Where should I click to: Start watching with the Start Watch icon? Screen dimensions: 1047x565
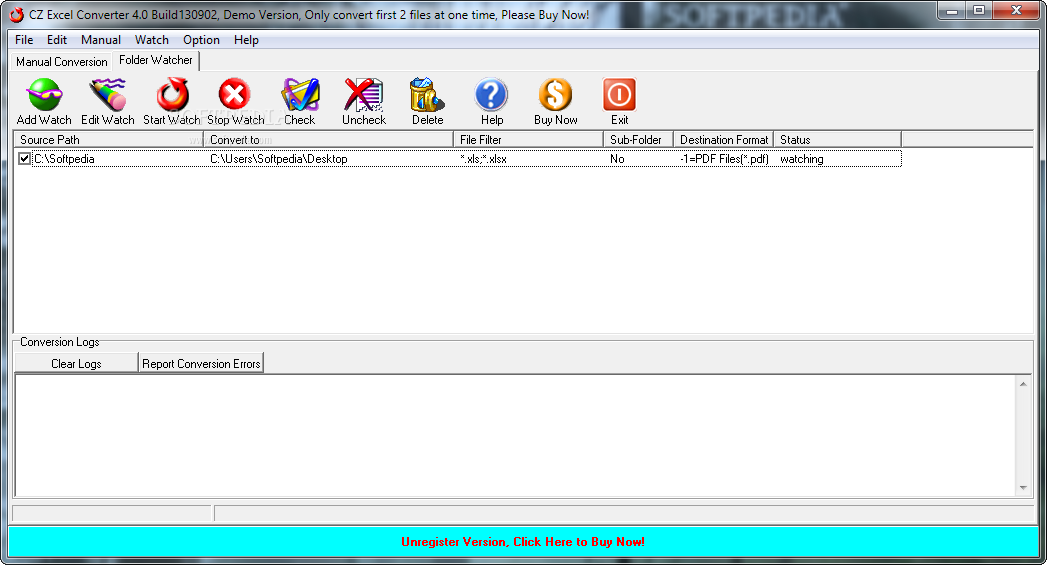pyautogui.click(x=172, y=95)
